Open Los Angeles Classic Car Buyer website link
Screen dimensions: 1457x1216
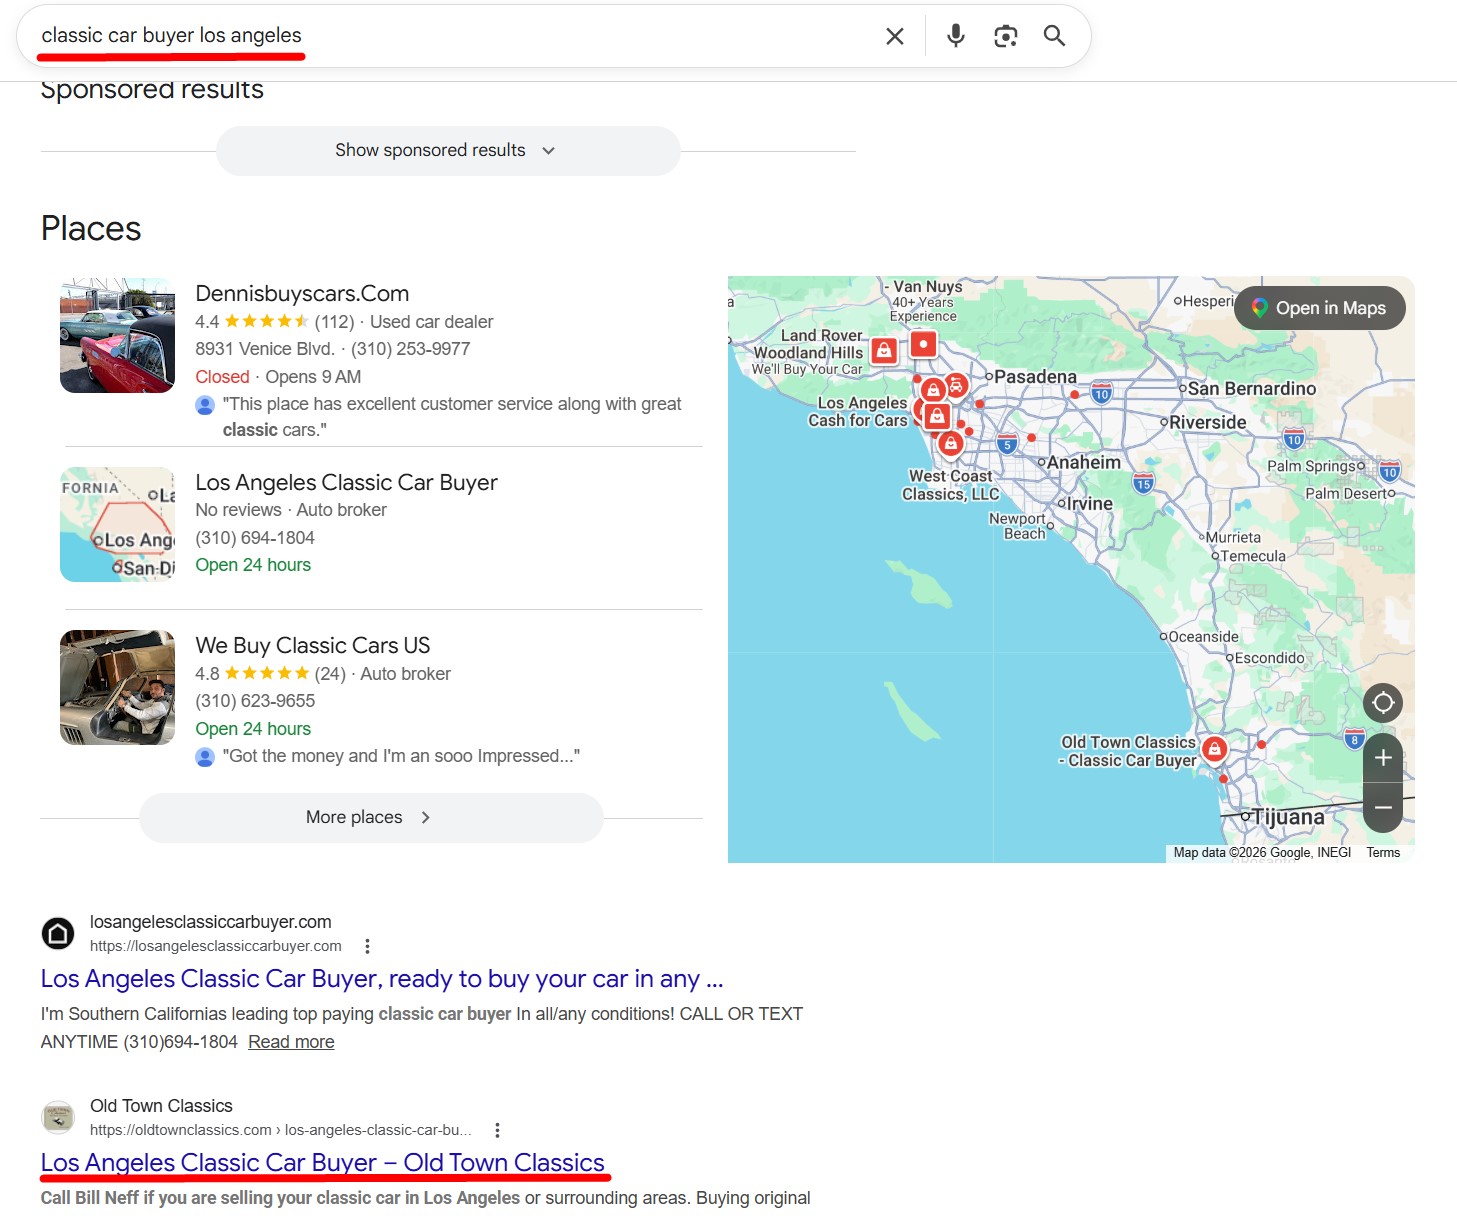pyautogui.click(x=381, y=979)
